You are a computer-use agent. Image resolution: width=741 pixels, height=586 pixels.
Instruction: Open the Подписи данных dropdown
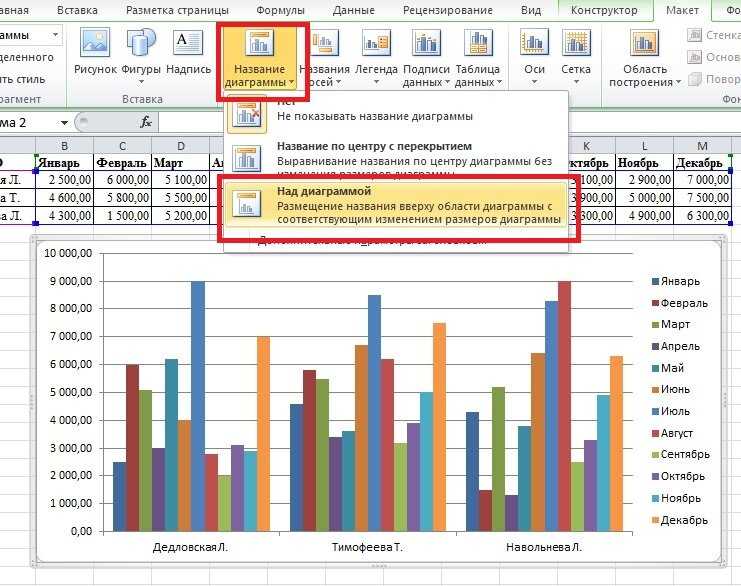click(426, 58)
